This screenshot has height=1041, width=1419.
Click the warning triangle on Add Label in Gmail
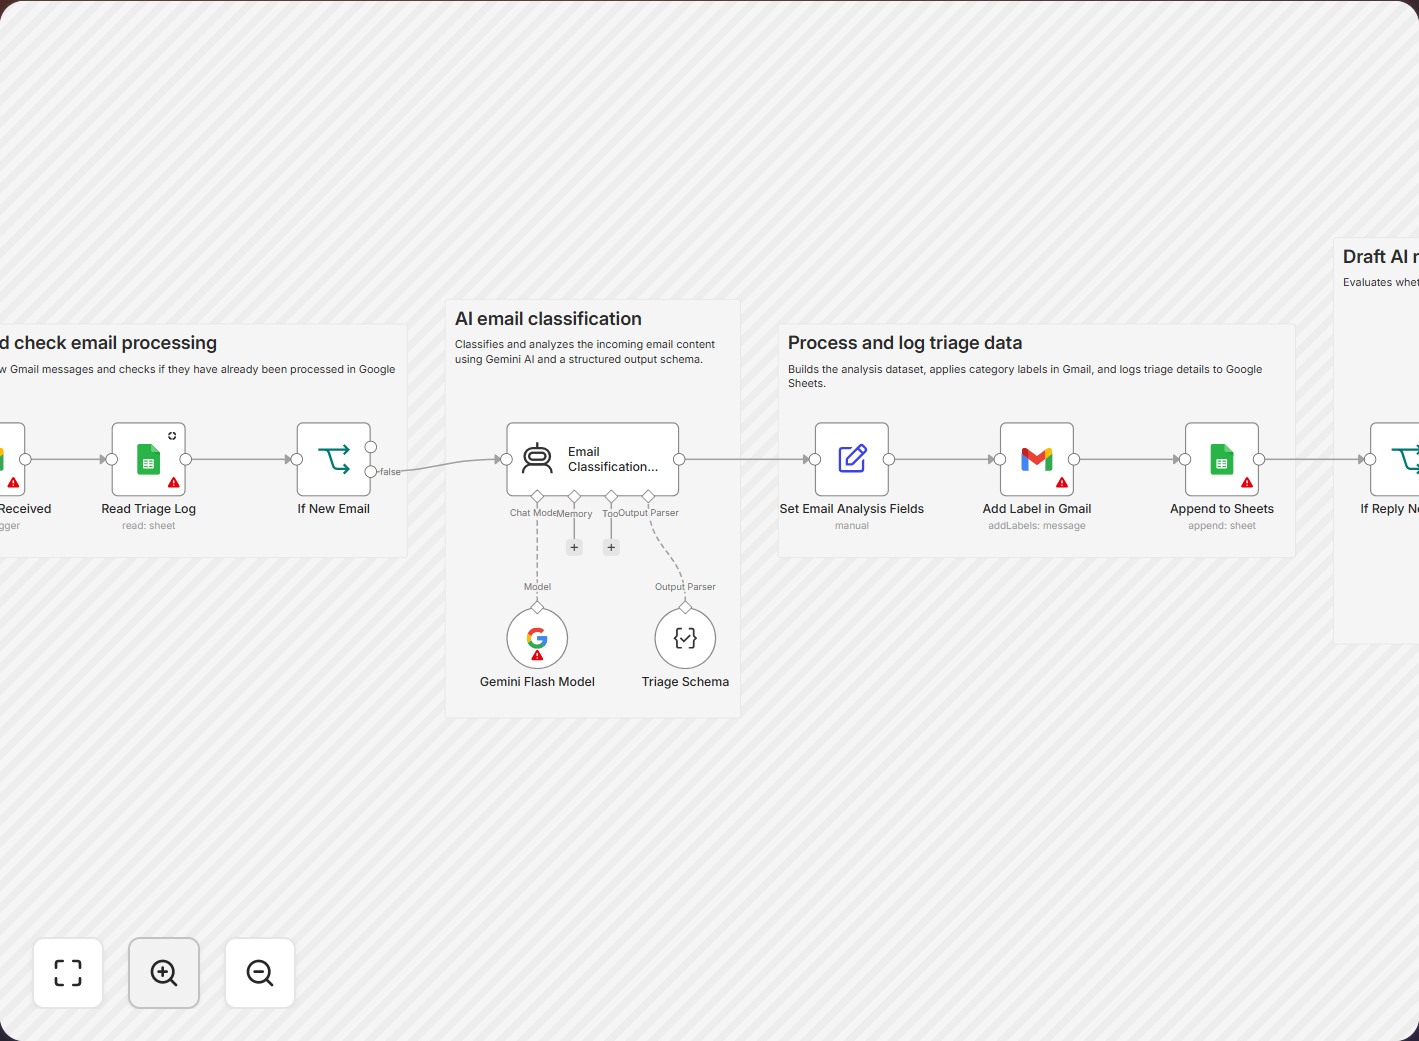click(x=1062, y=483)
